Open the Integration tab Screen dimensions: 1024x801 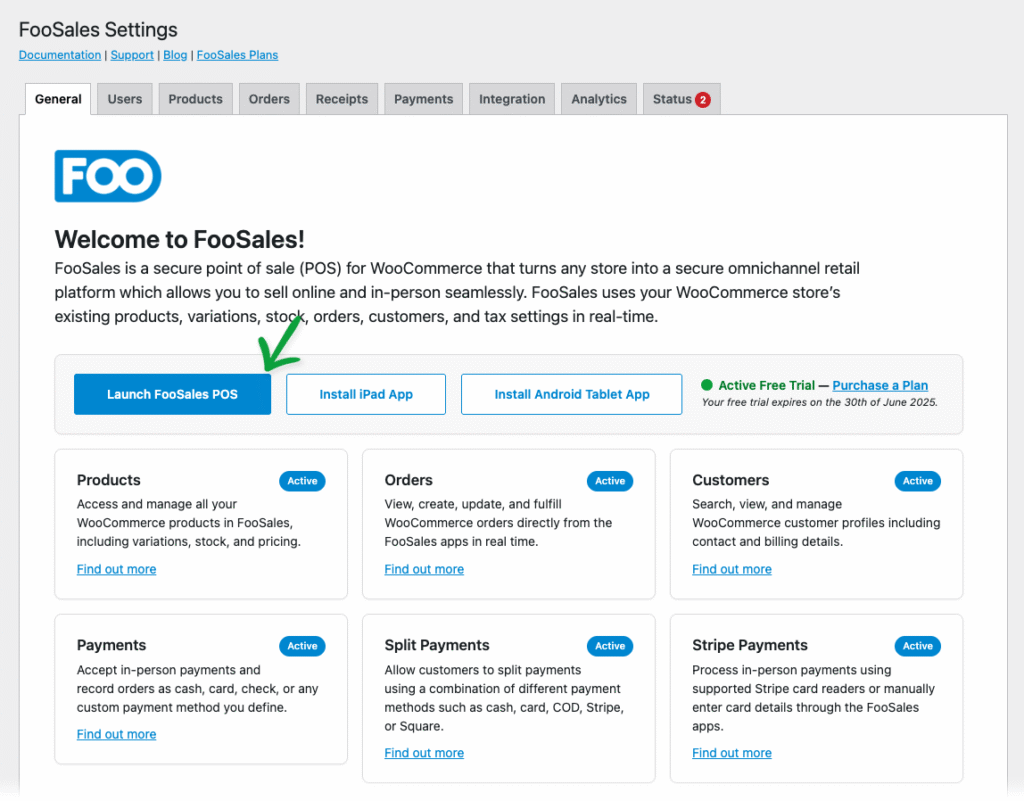coord(512,99)
